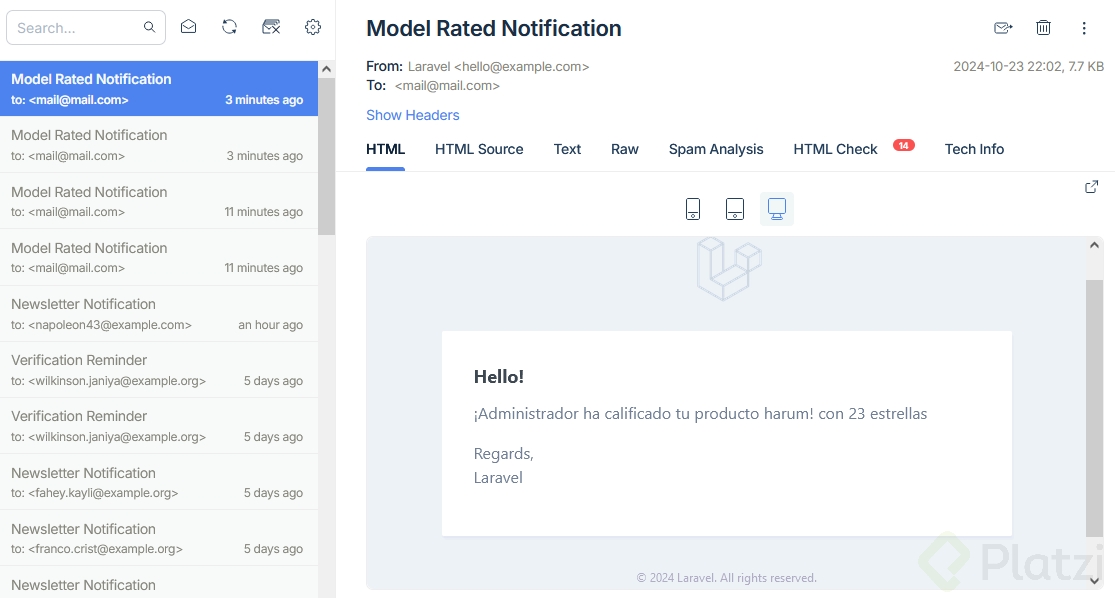This screenshot has height=598, width=1115.
Task: Click the search magnifier icon
Action: pos(149,28)
